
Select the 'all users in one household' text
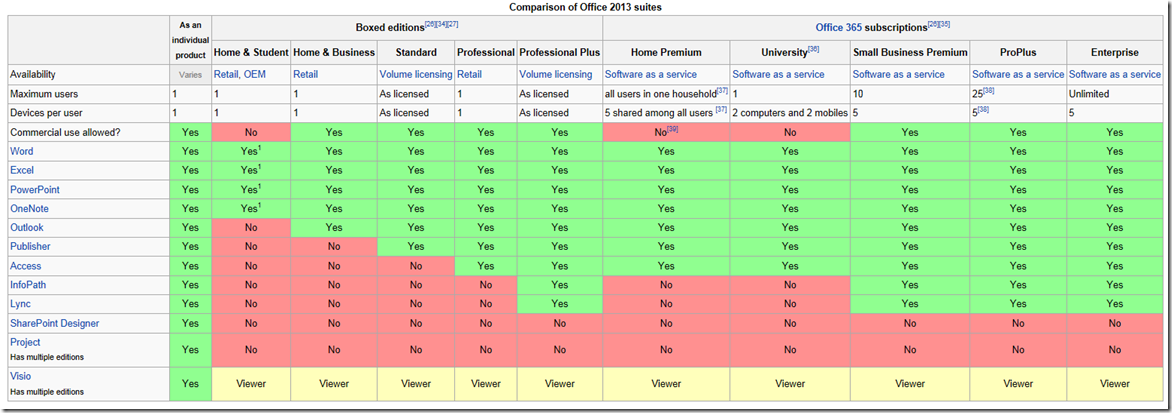(660, 94)
